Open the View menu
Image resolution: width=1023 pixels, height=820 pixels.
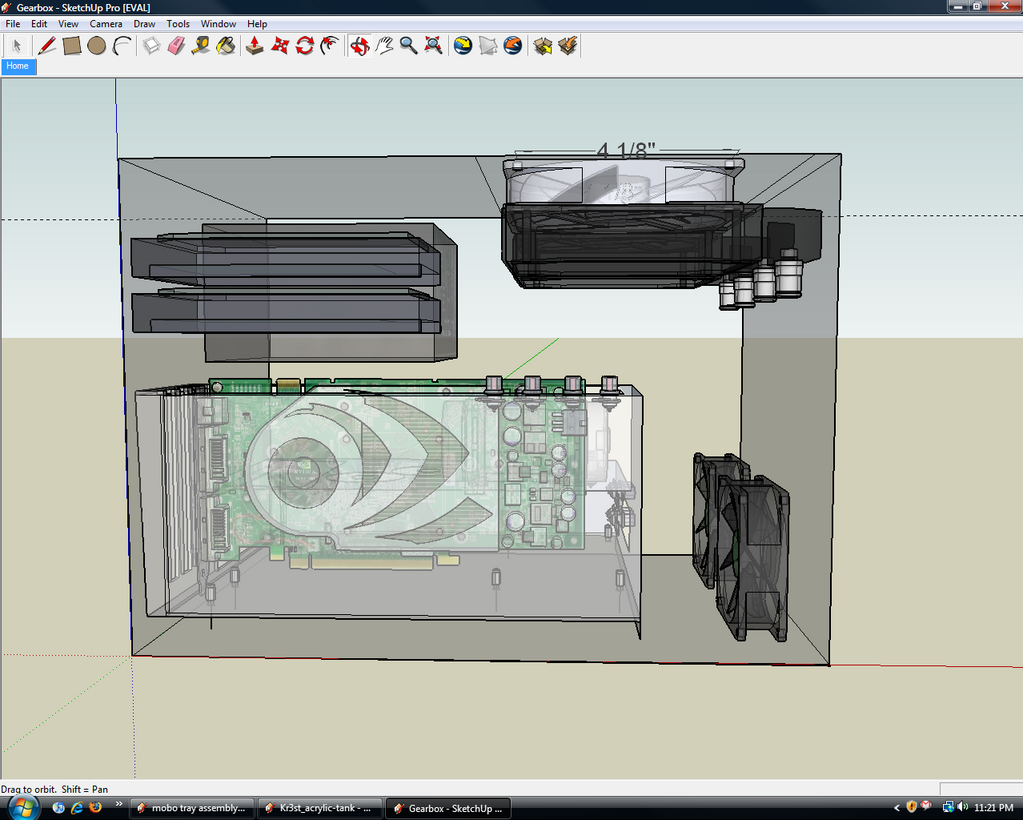coord(69,23)
